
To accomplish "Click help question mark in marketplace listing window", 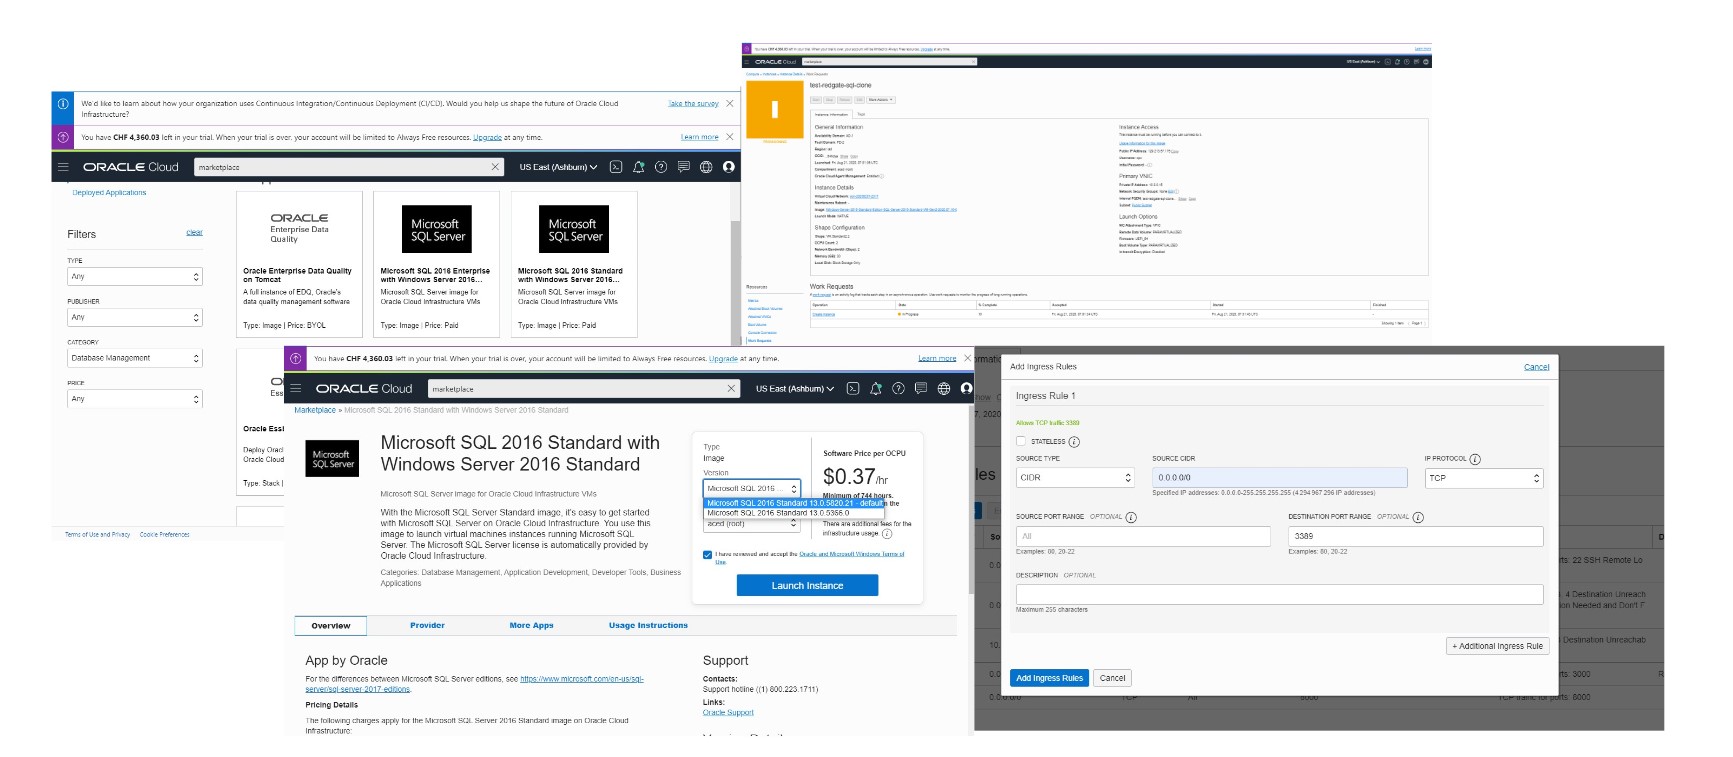I will click(661, 167).
